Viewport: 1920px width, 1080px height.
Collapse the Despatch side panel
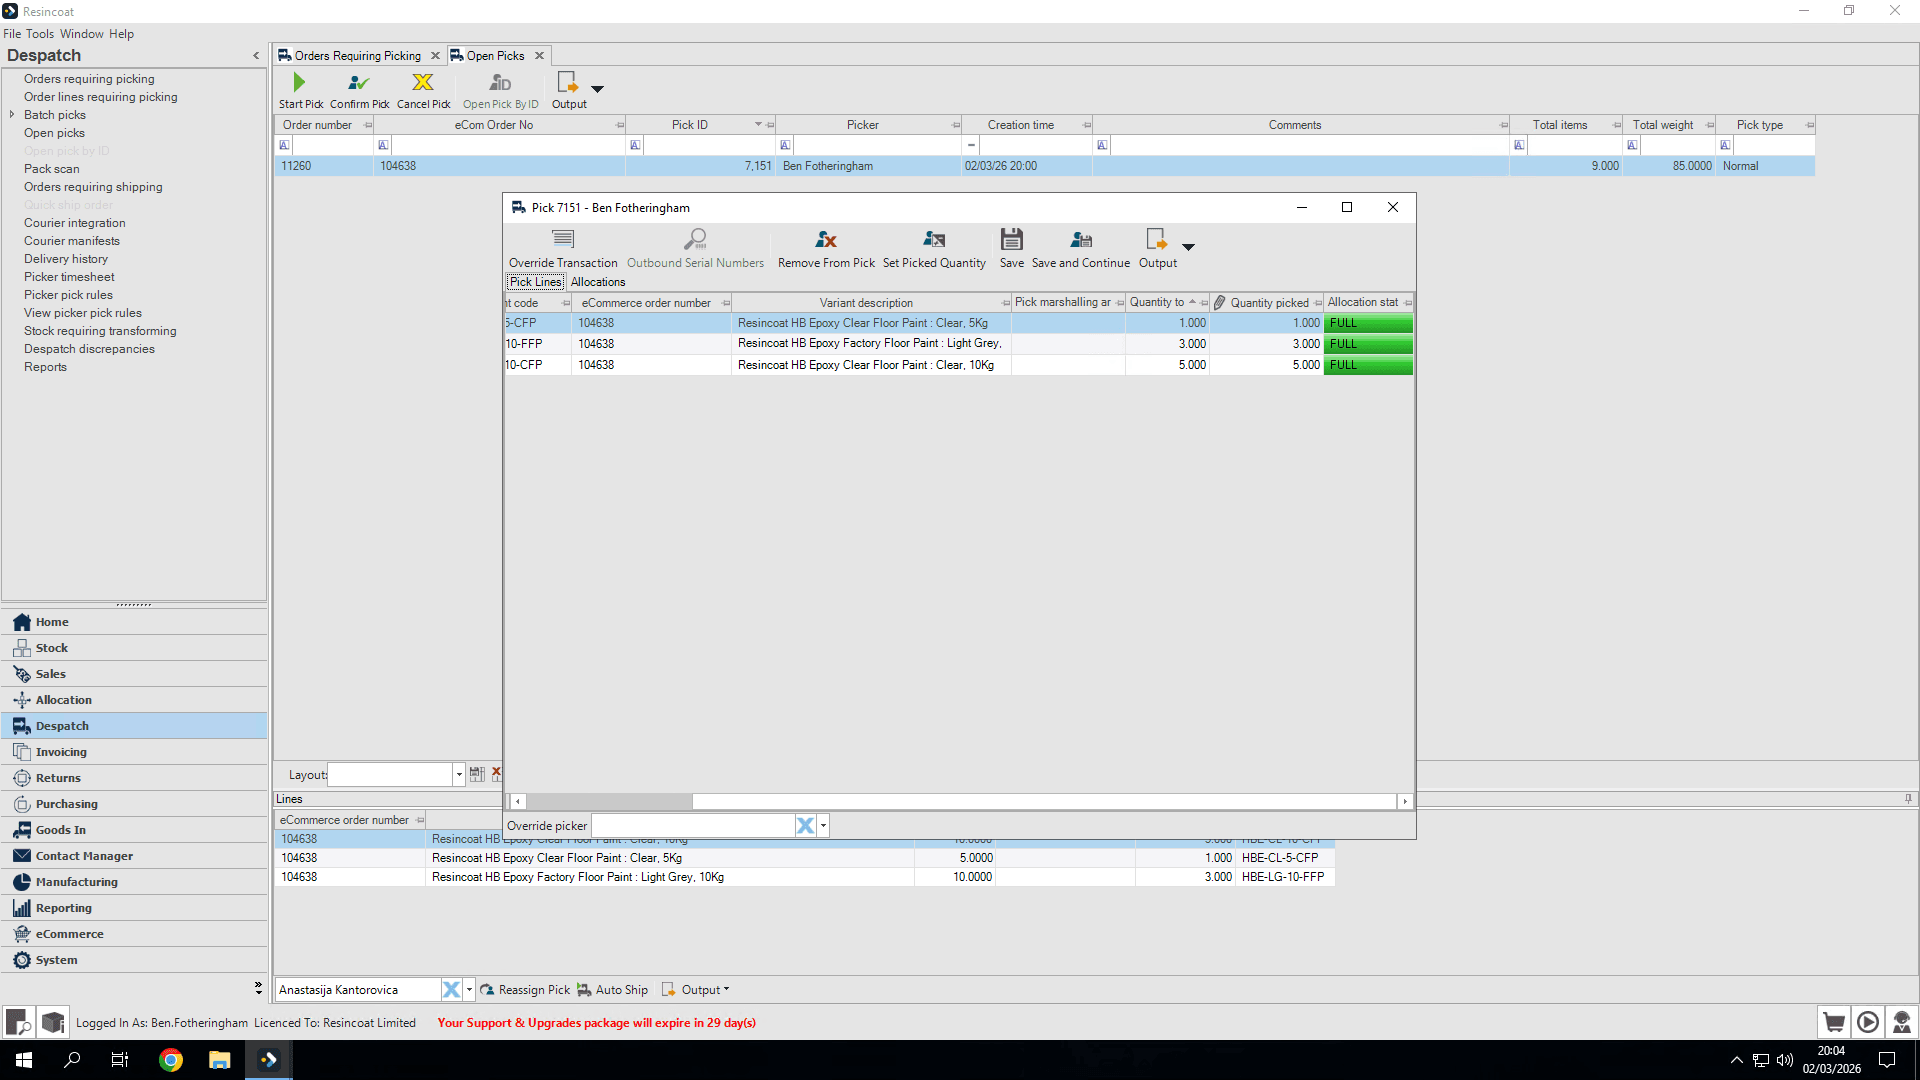pos(256,56)
